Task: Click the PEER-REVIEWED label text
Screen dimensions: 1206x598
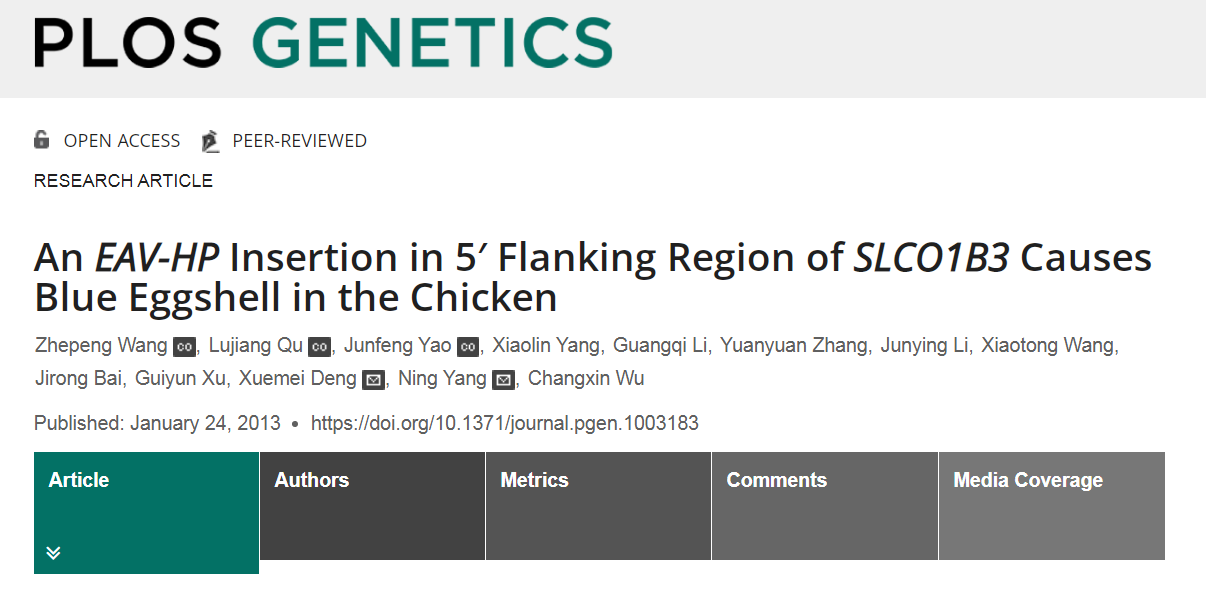Action: (300, 141)
